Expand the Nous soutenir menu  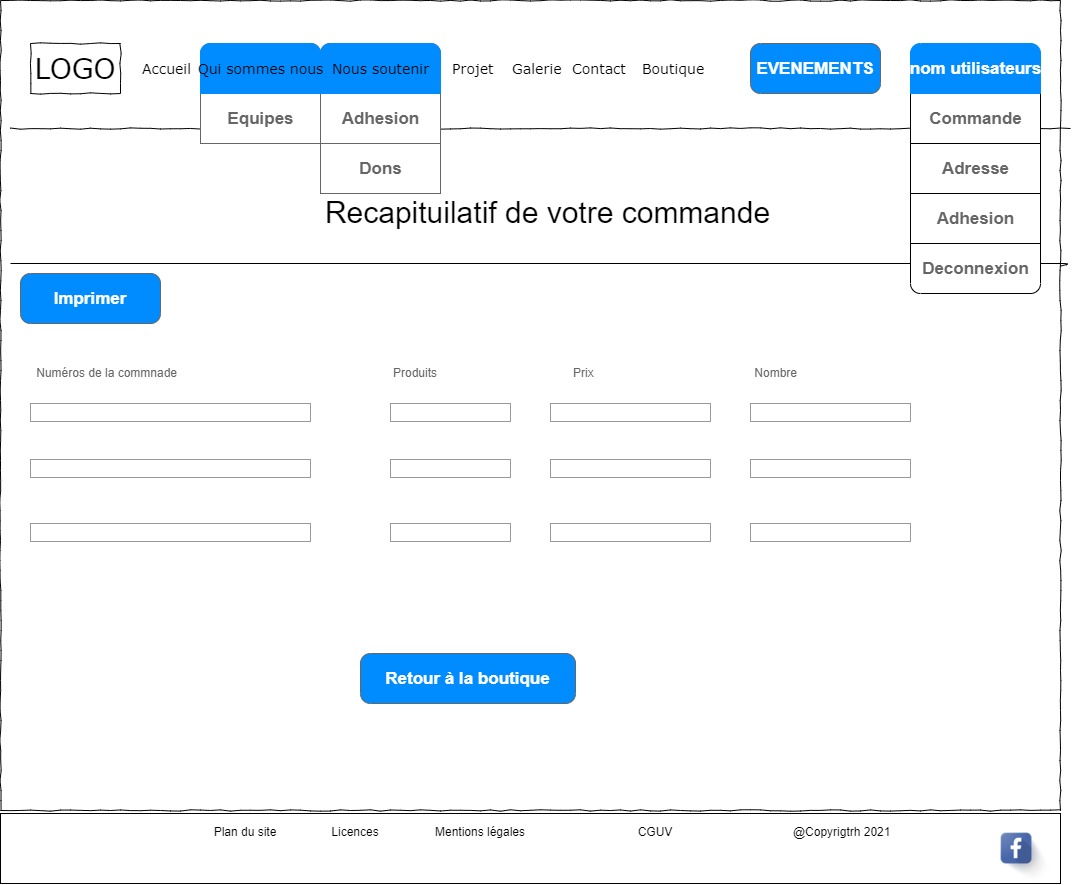coord(380,69)
